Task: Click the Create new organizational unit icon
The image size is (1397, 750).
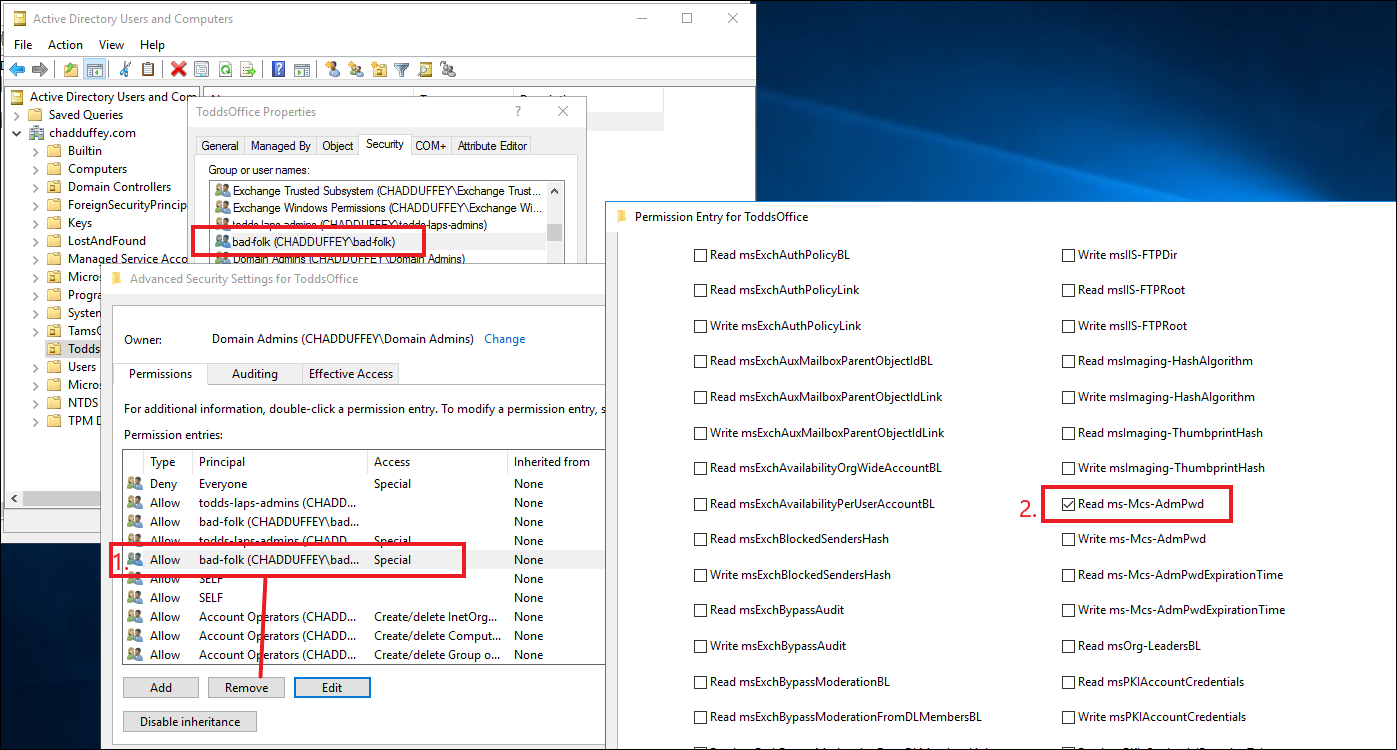Action: tap(379, 69)
